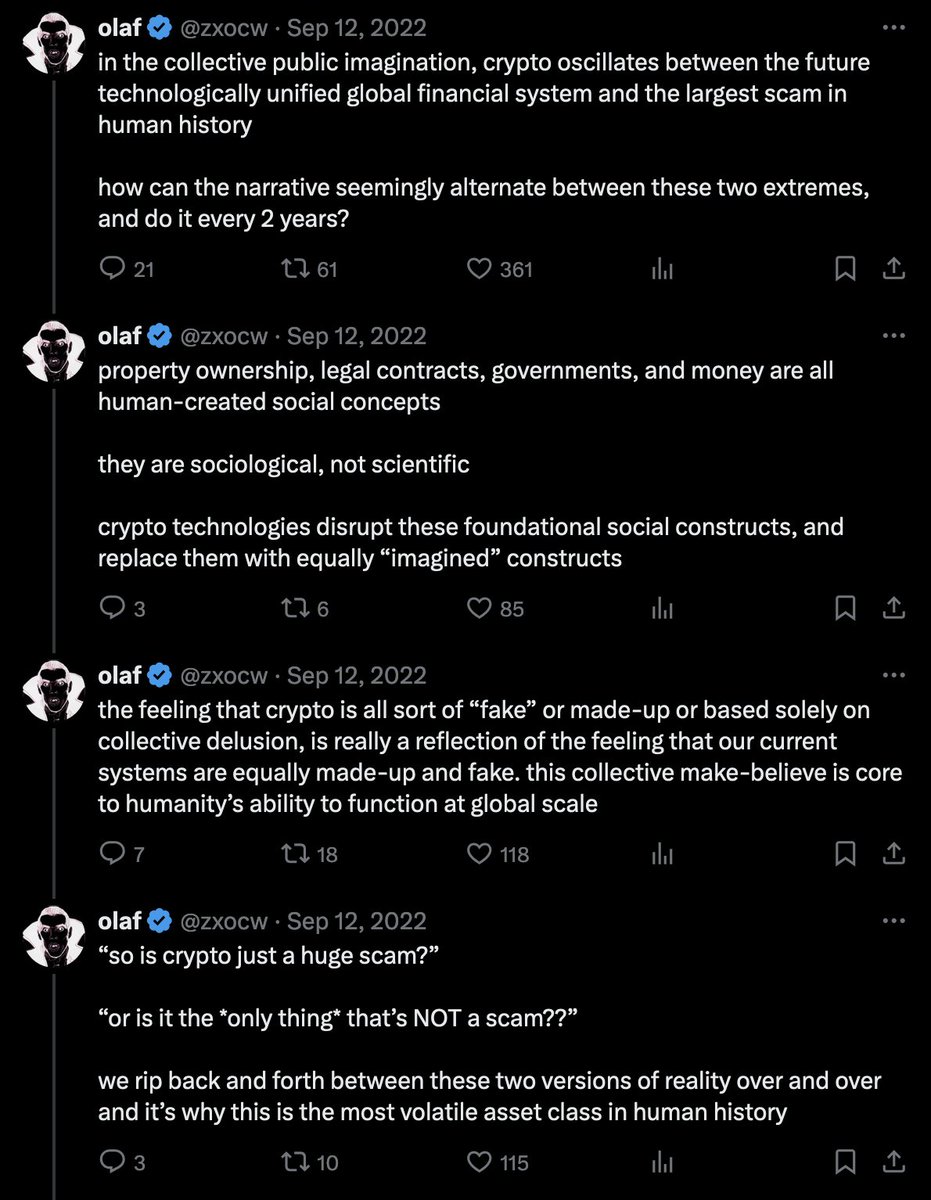Share the tweet with 115 likes

895,1162
